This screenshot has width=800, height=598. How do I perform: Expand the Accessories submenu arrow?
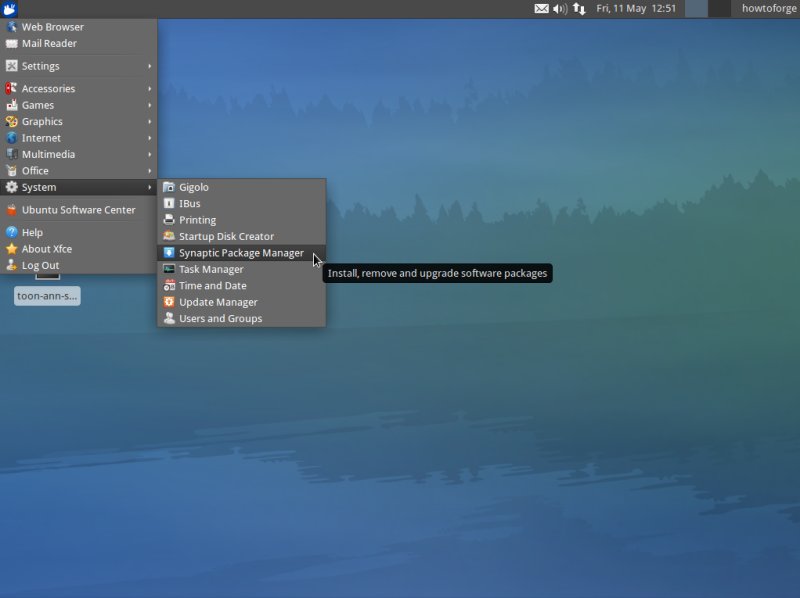click(x=149, y=88)
